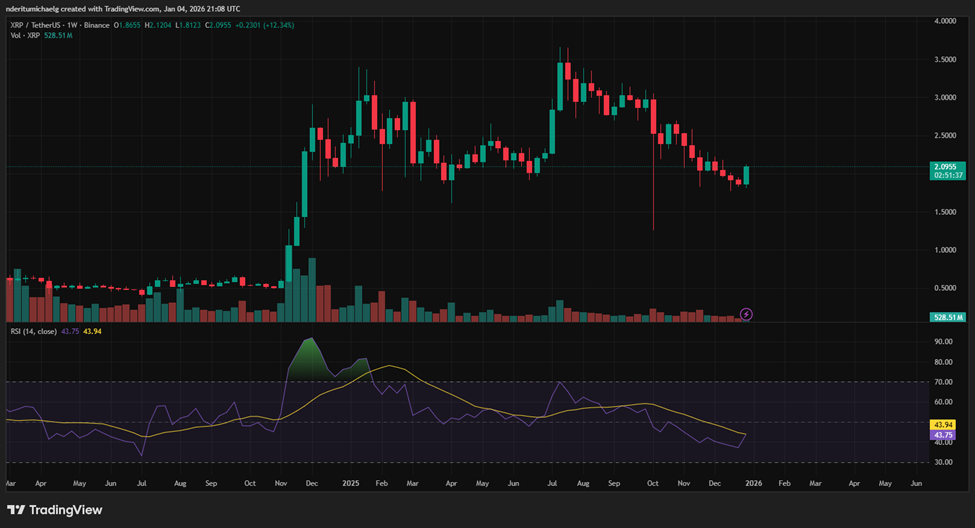975x528 pixels.
Task: Click the yellow RSI value tag 43.94
Action: (x=945, y=425)
